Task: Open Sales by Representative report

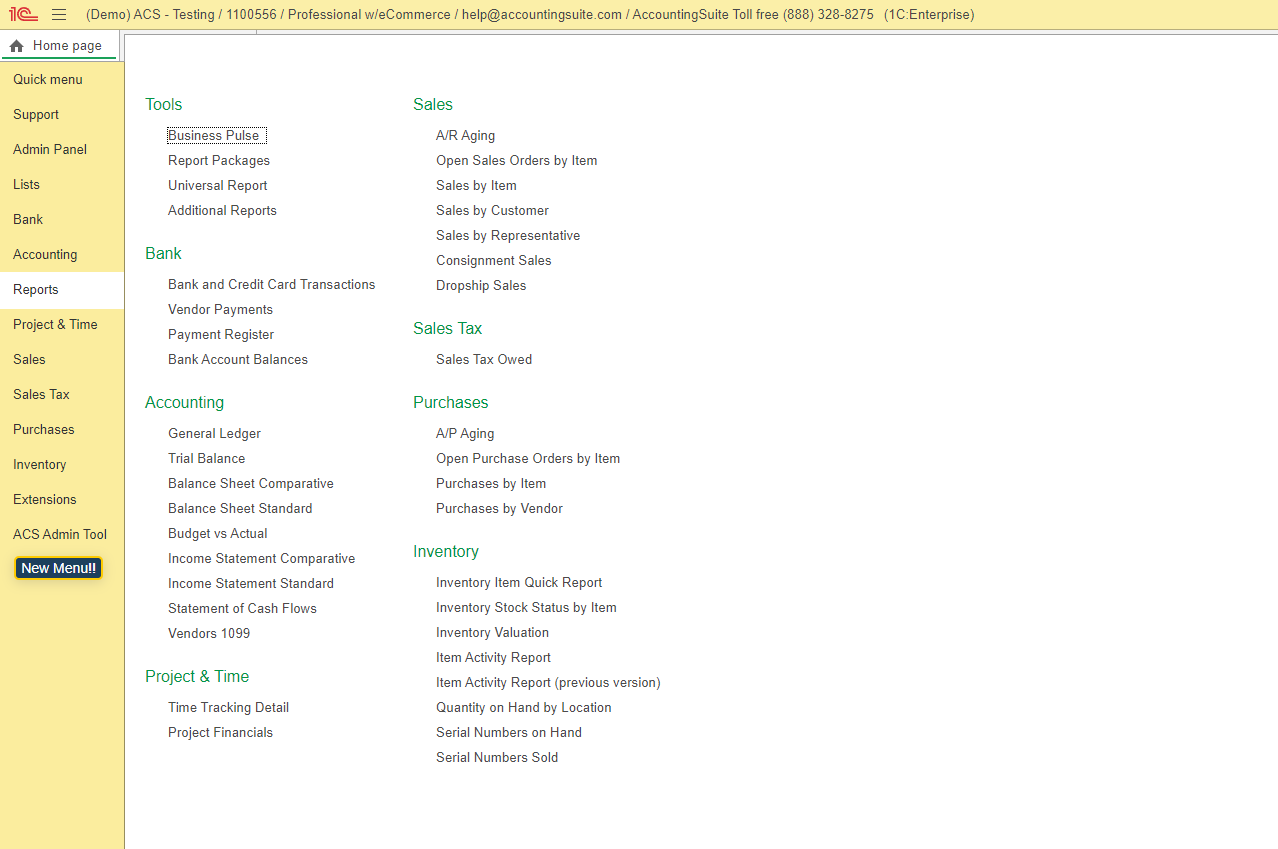Action: pyautogui.click(x=508, y=236)
